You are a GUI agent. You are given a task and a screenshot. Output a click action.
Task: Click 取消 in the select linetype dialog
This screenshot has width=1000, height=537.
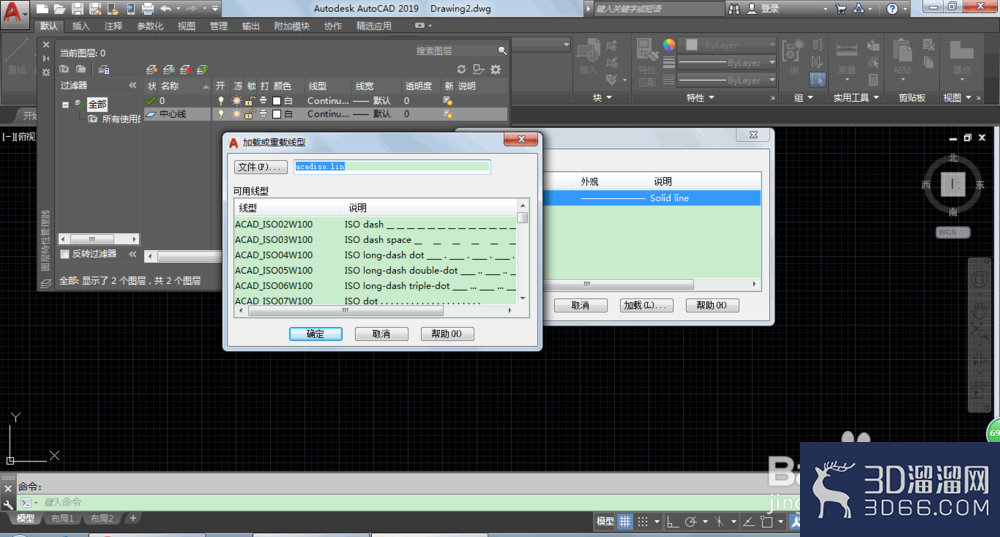click(580, 305)
